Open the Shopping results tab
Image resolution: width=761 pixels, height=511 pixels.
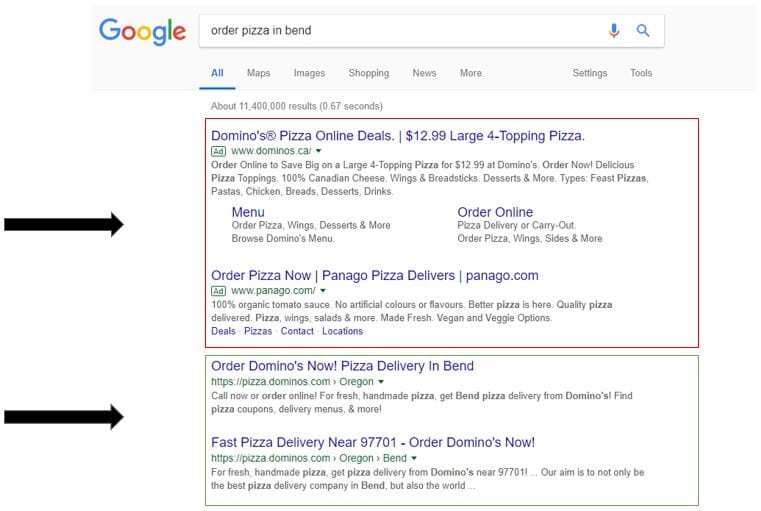click(369, 73)
